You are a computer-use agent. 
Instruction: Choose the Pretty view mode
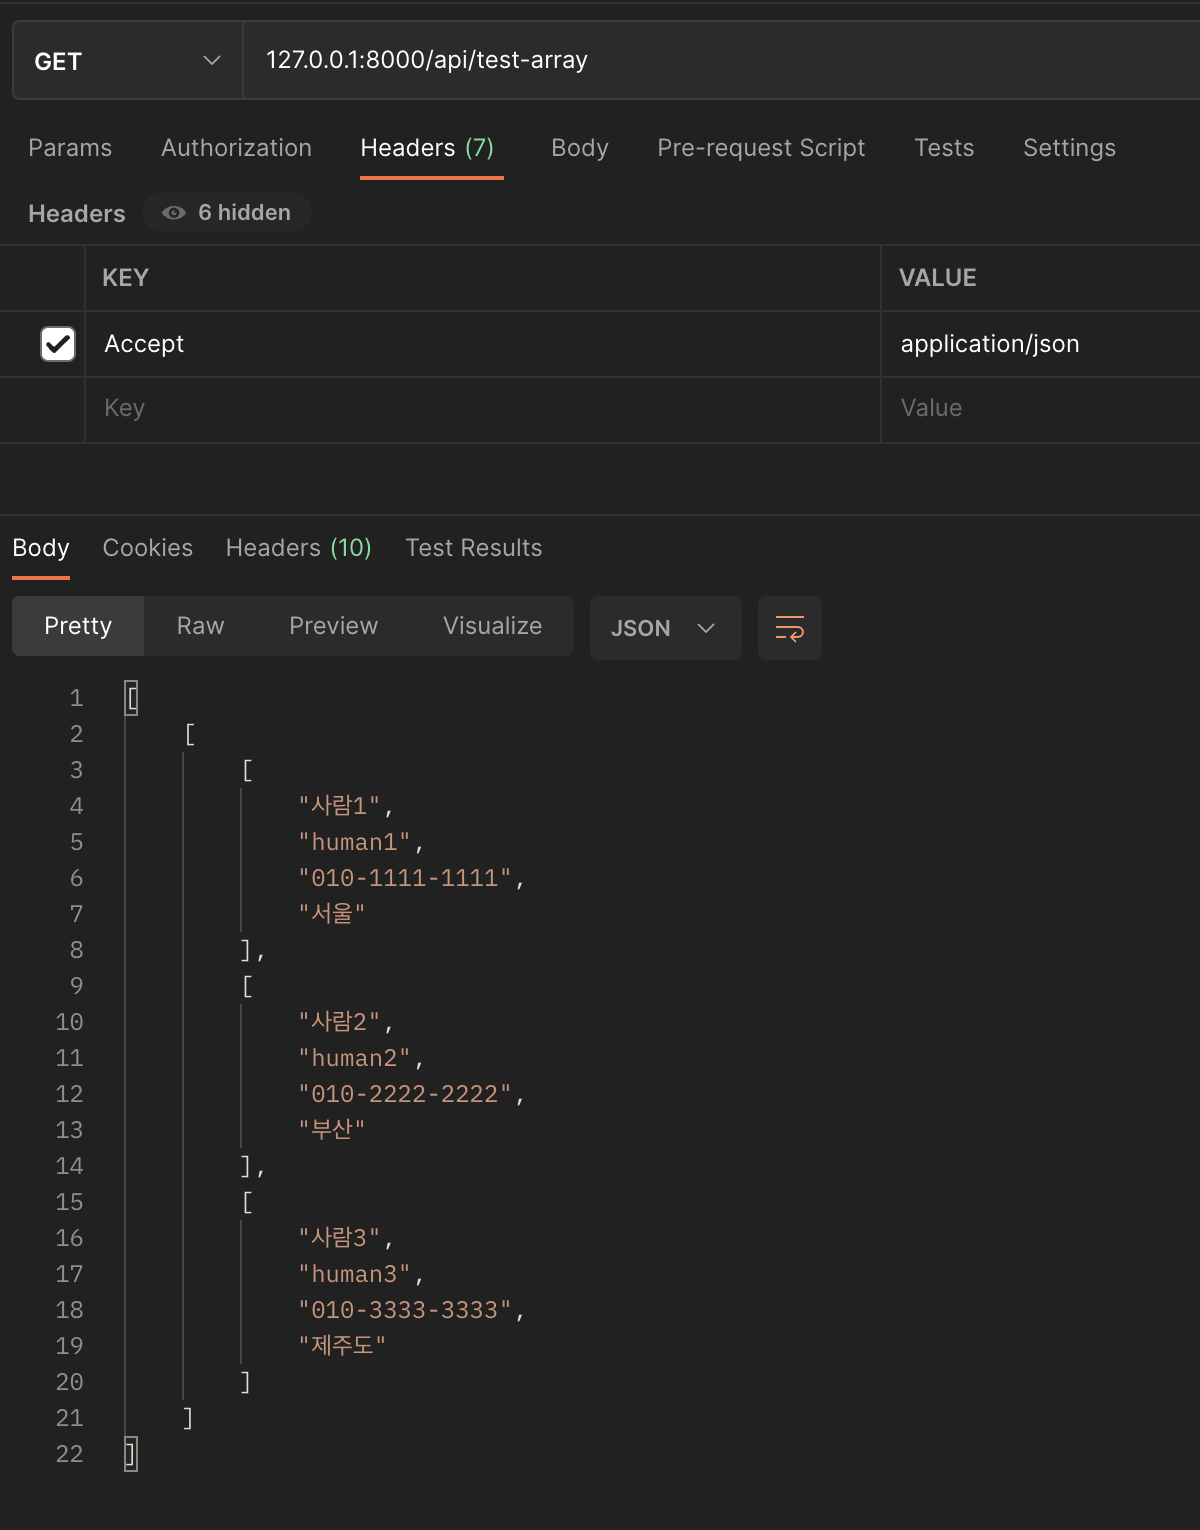pos(78,626)
